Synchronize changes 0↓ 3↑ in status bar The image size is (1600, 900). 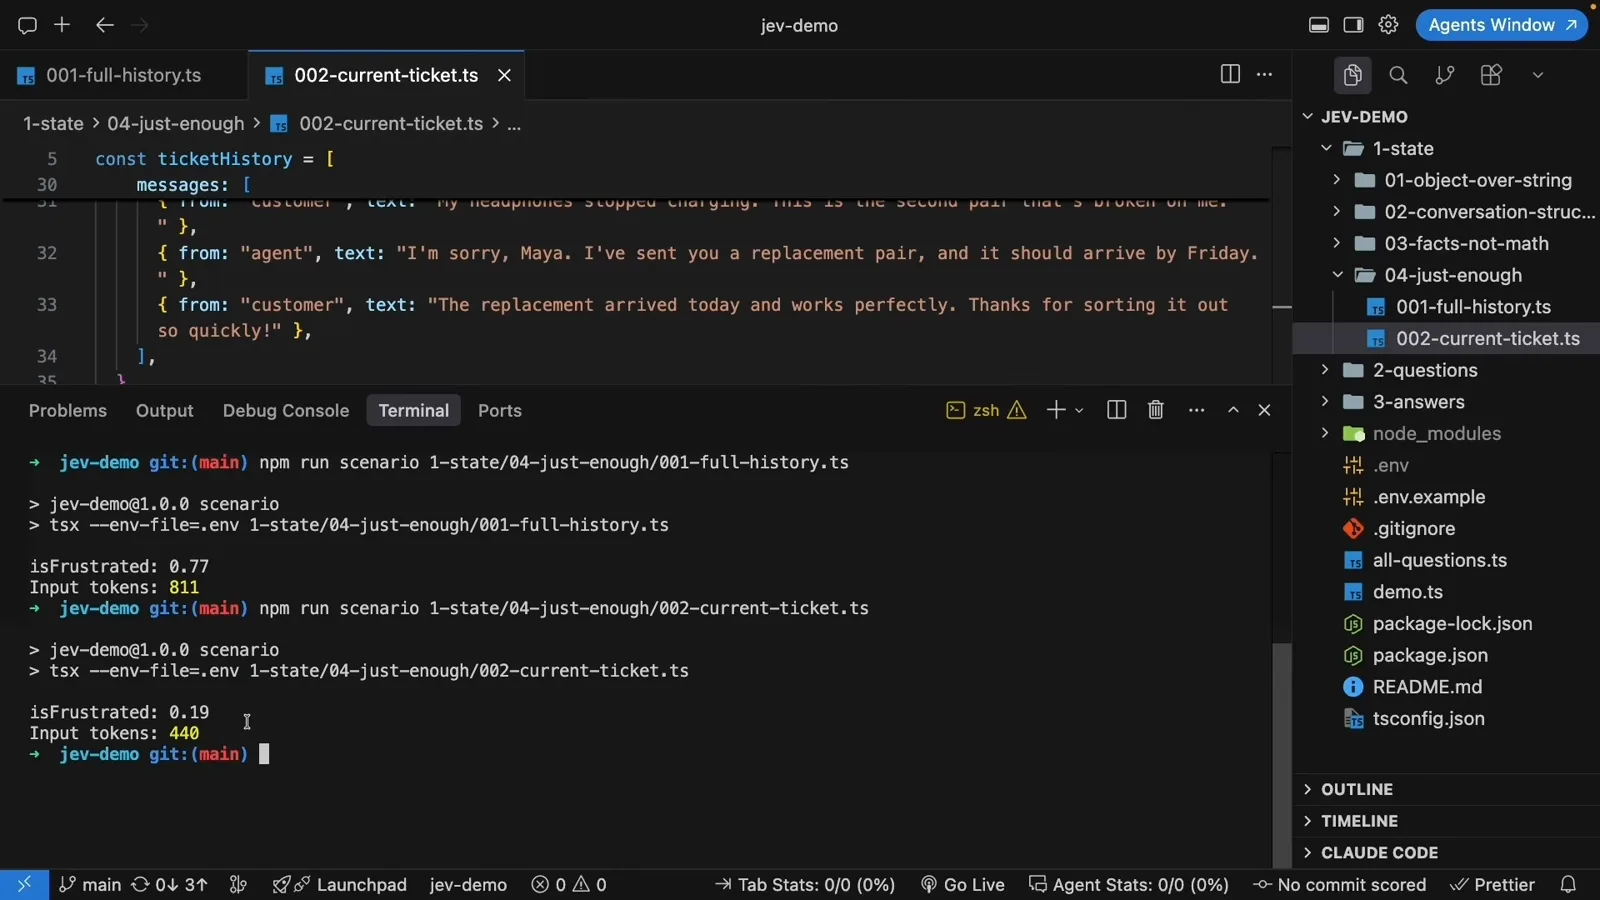click(170, 884)
